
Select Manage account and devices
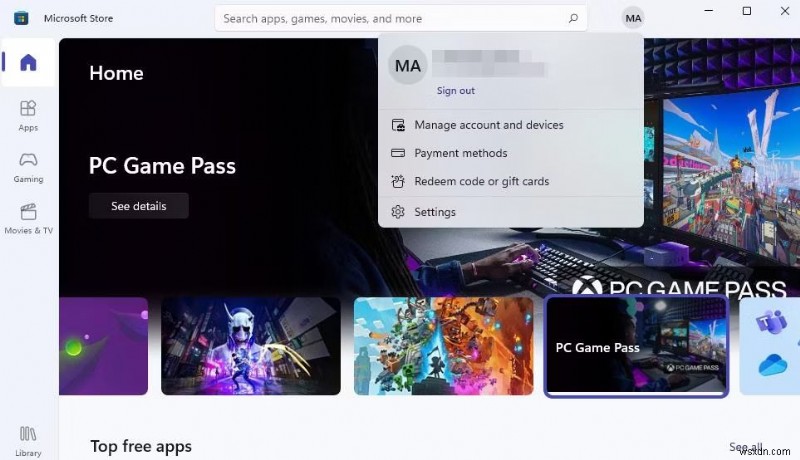[511, 125]
